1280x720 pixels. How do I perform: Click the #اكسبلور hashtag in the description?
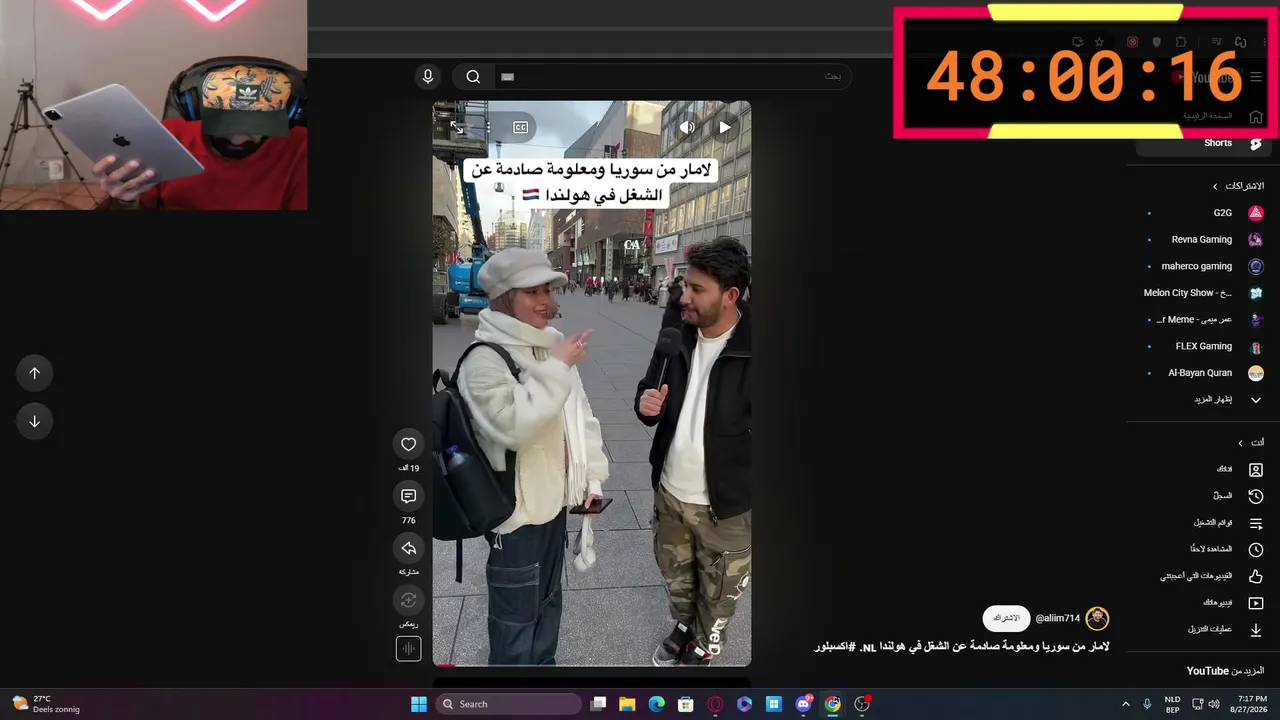[x=834, y=646]
